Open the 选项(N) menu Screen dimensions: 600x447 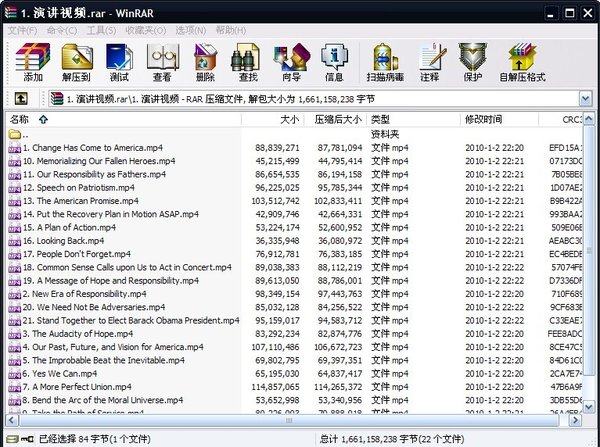pyautogui.click(x=191, y=31)
